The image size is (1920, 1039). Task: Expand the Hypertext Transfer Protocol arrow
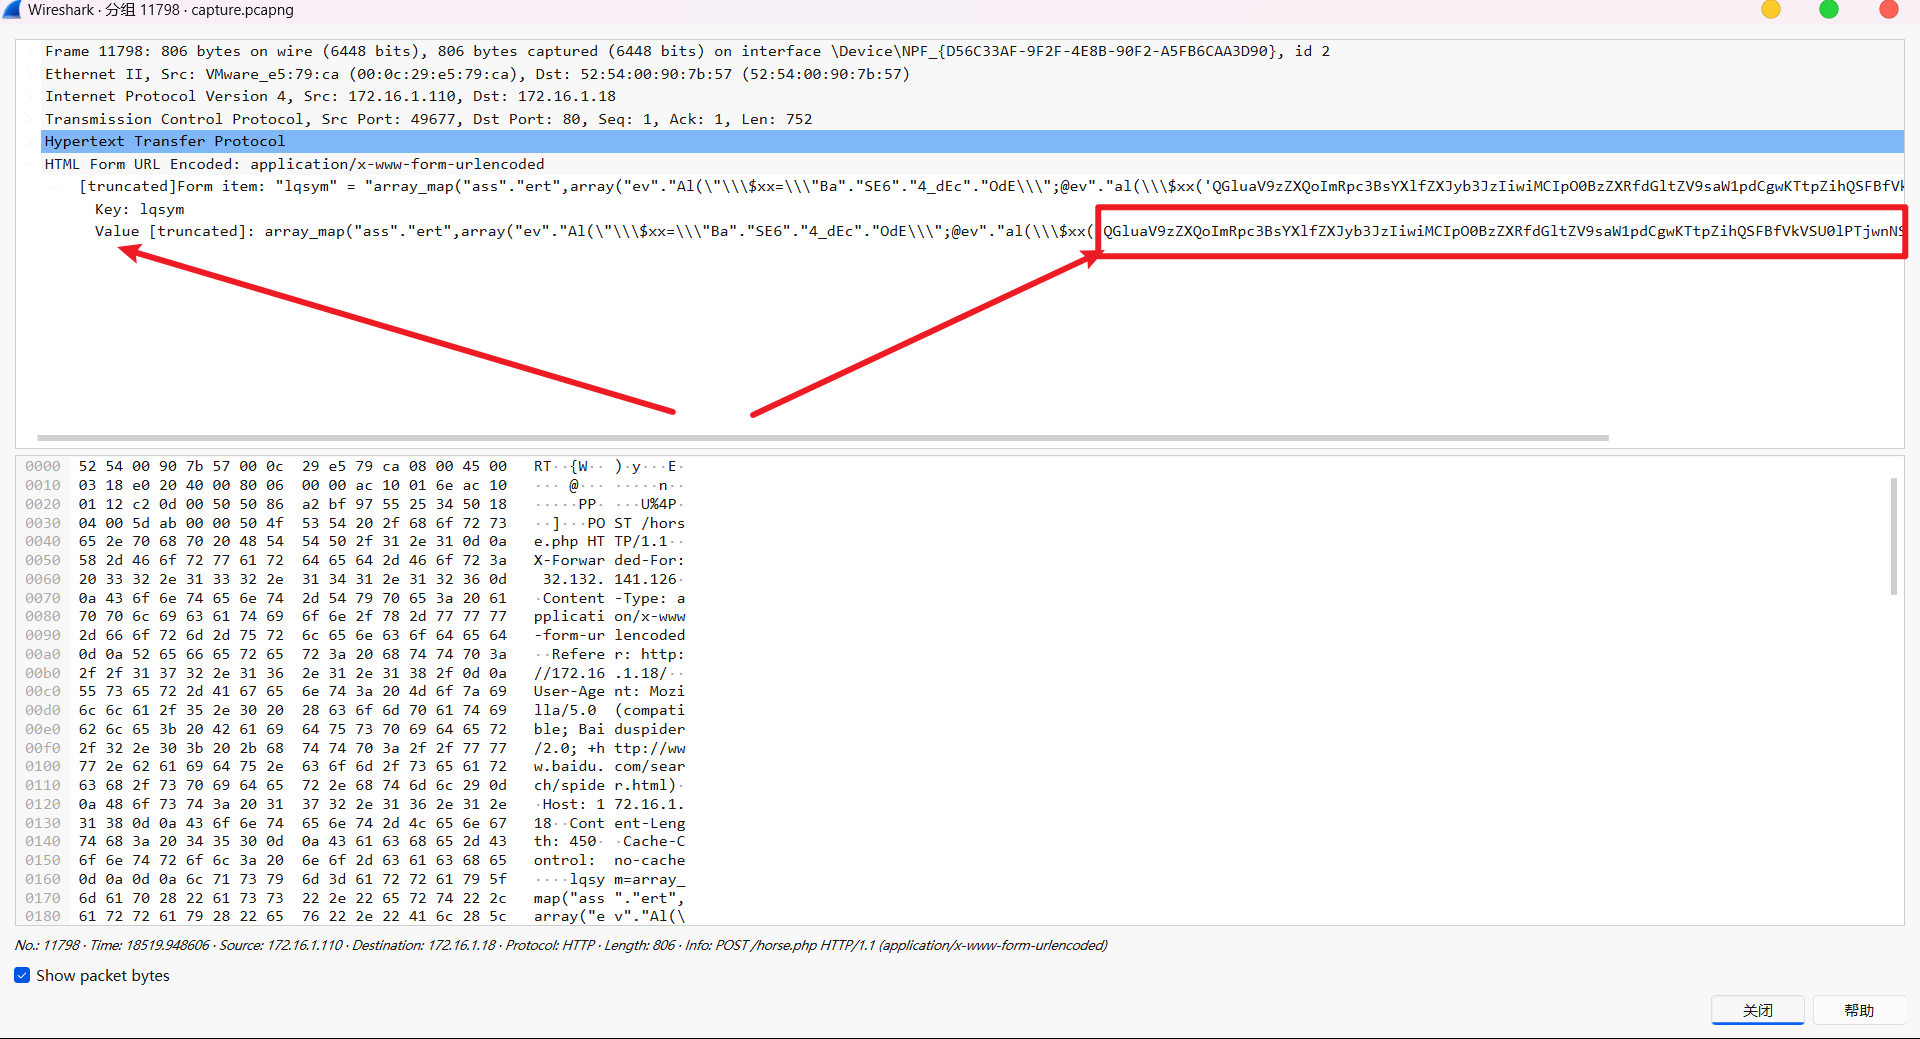point(31,141)
